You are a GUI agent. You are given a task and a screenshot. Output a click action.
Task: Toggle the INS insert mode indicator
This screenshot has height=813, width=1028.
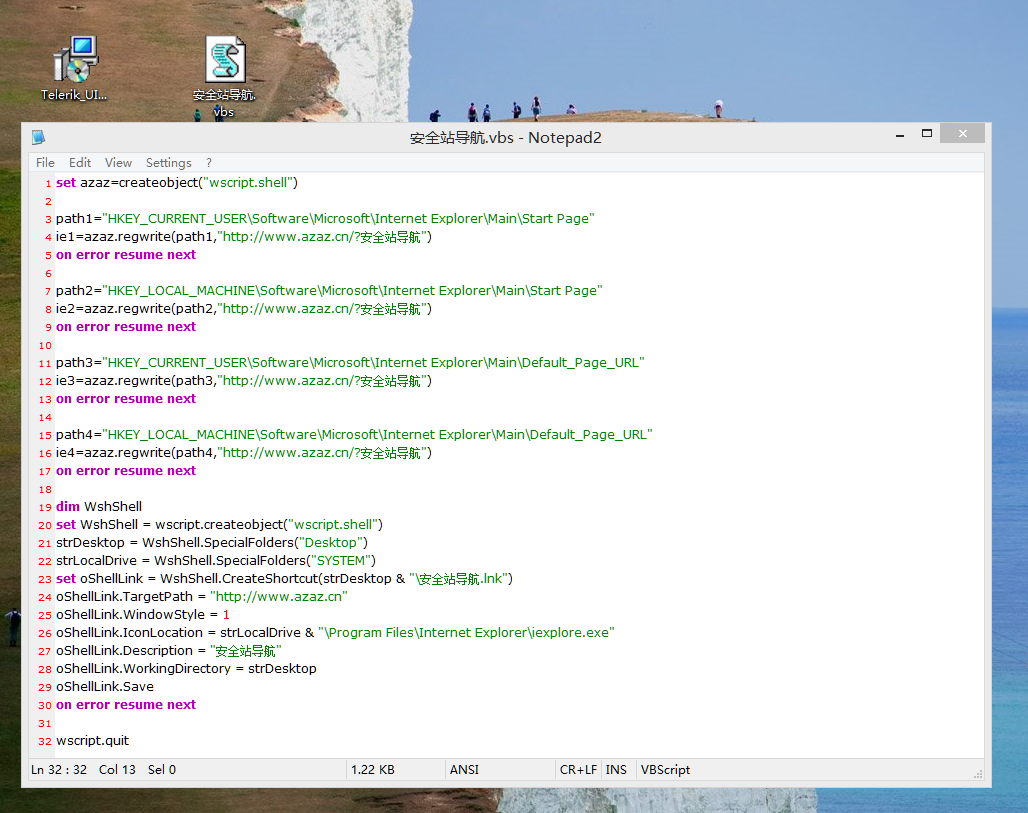[x=616, y=770]
